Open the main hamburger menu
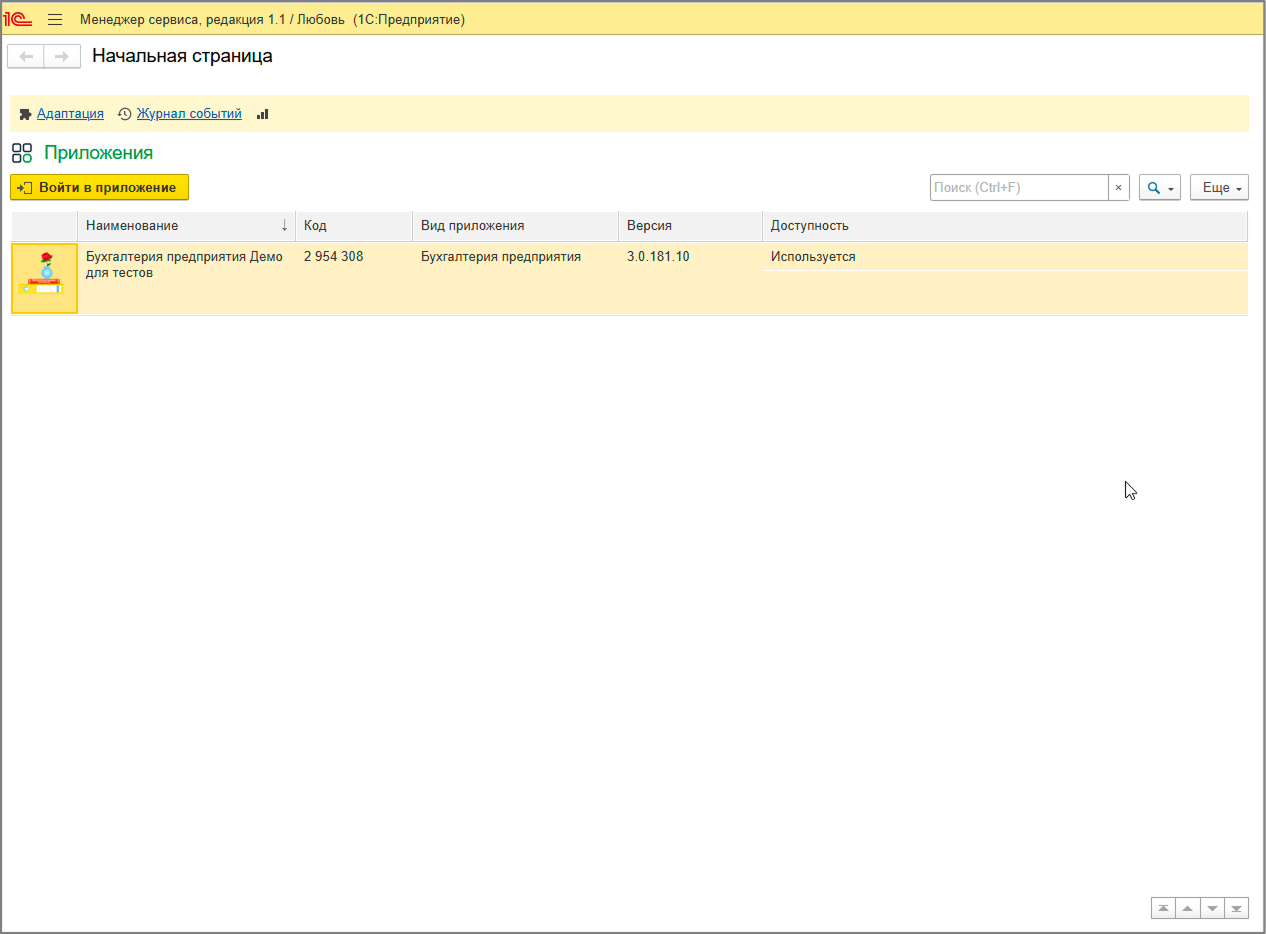Image resolution: width=1266 pixels, height=934 pixels. [x=55, y=19]
